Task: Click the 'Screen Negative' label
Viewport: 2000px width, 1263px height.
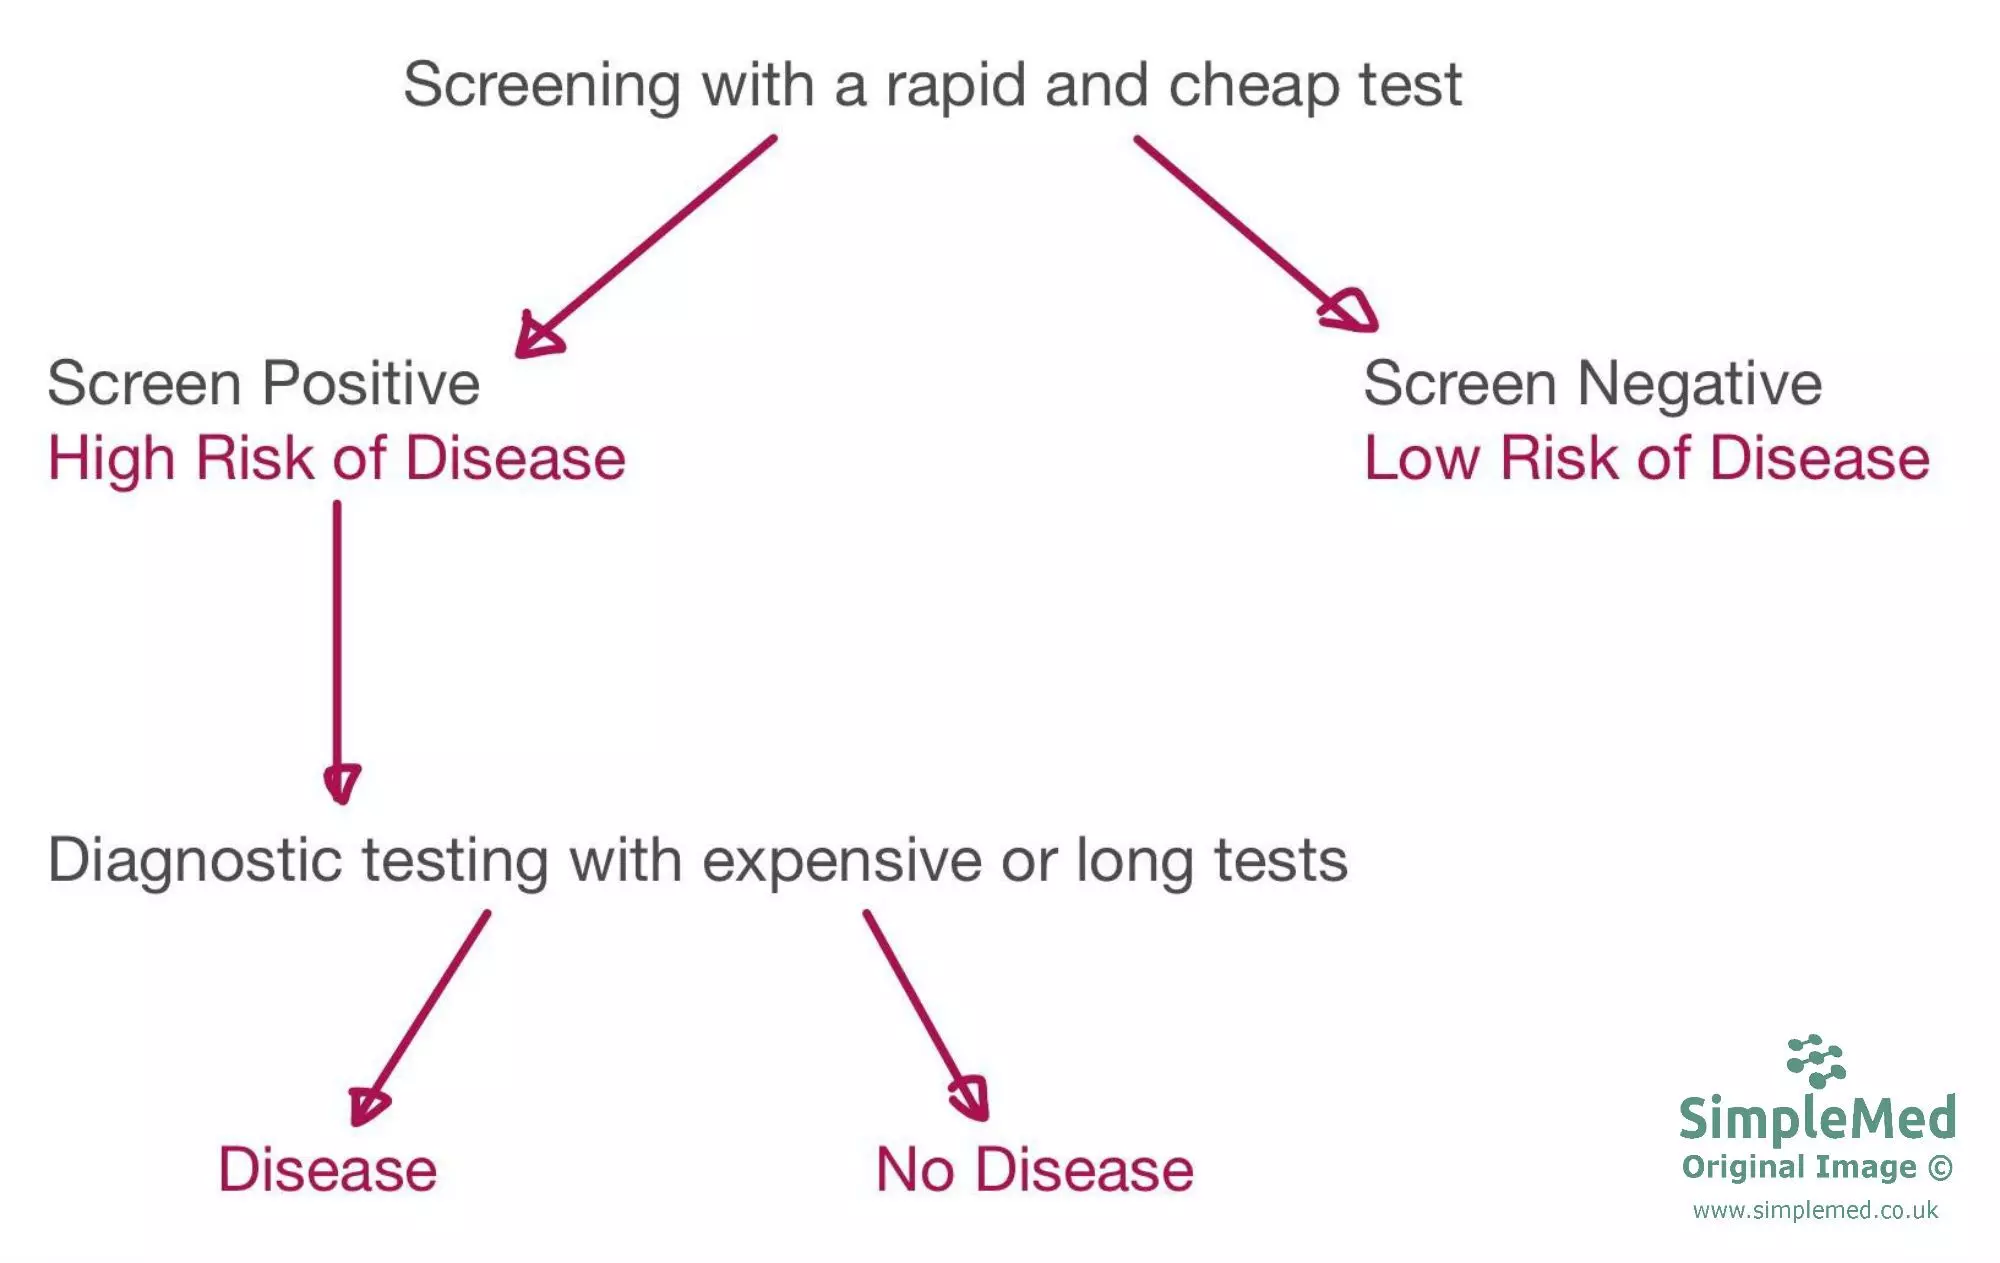Action: click(1592, 384)
